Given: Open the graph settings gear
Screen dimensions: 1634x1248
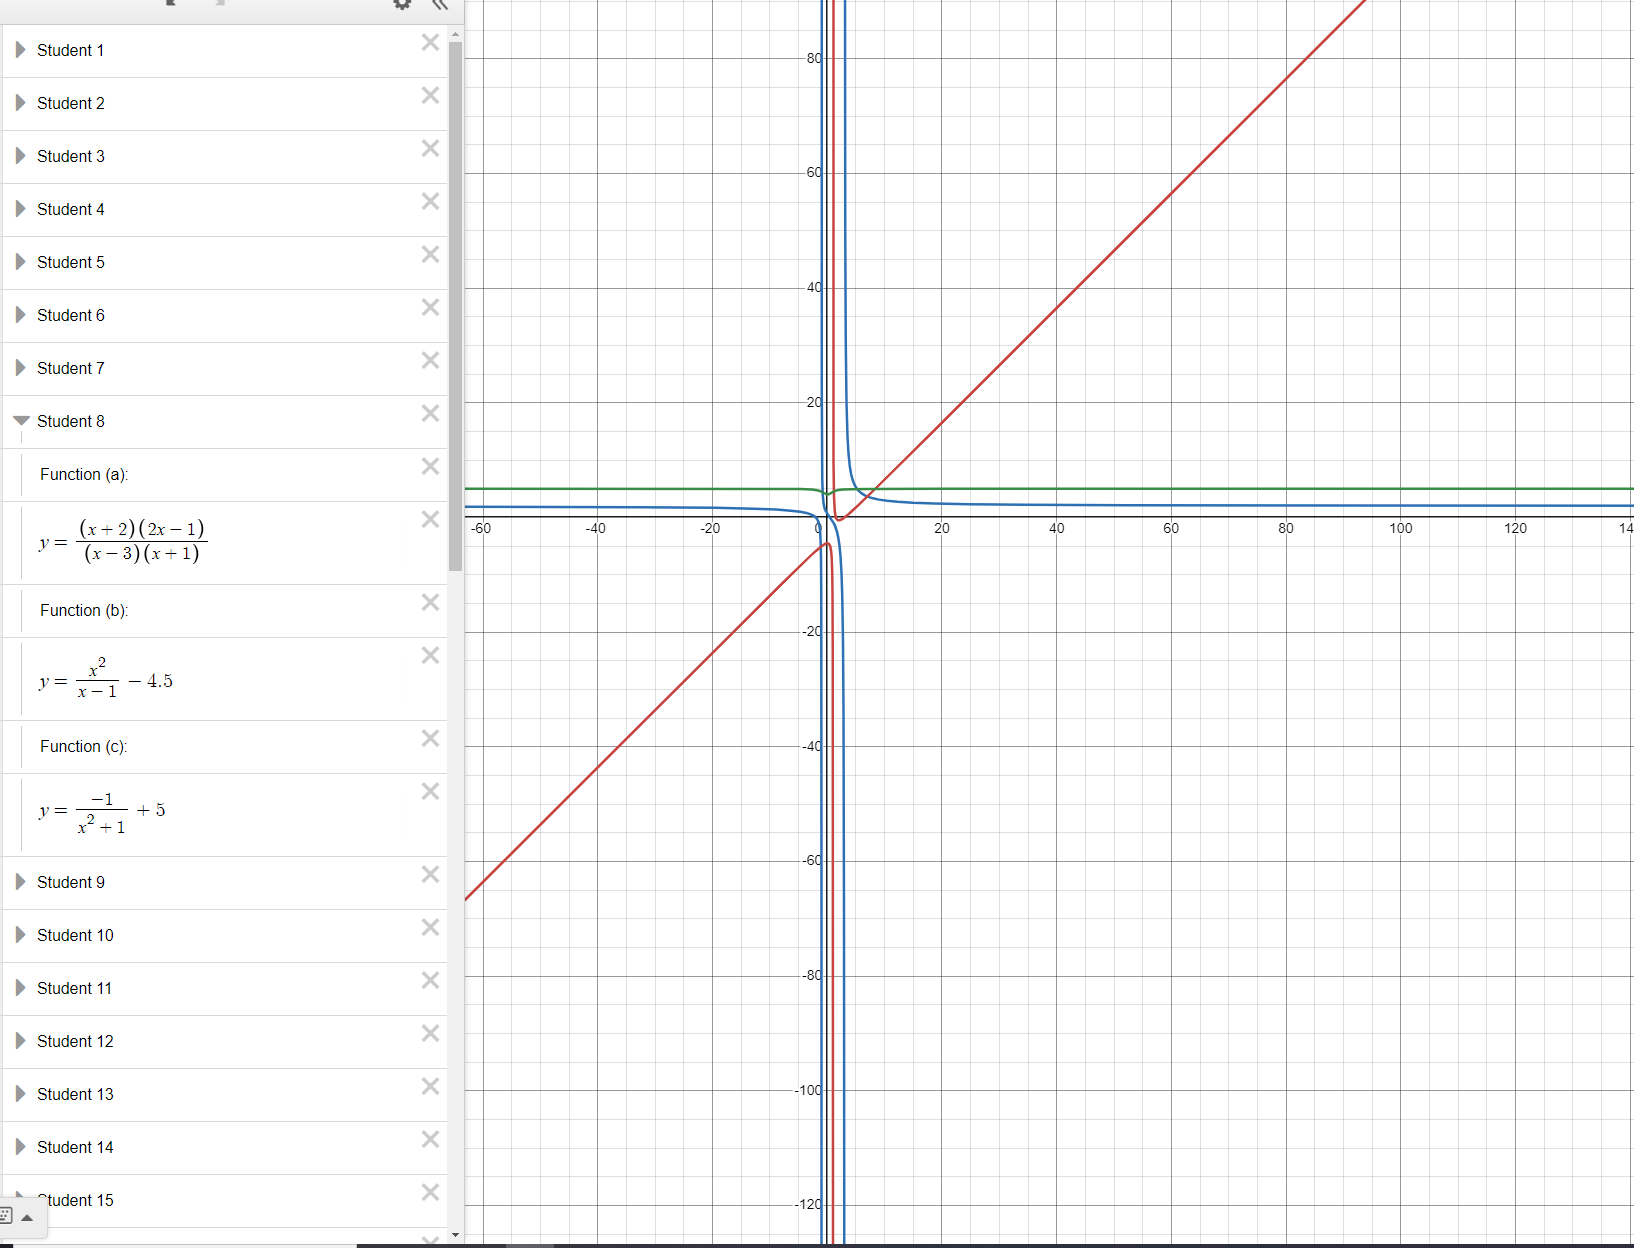Looking at the screenshot, I should click(x=401, y=6).
